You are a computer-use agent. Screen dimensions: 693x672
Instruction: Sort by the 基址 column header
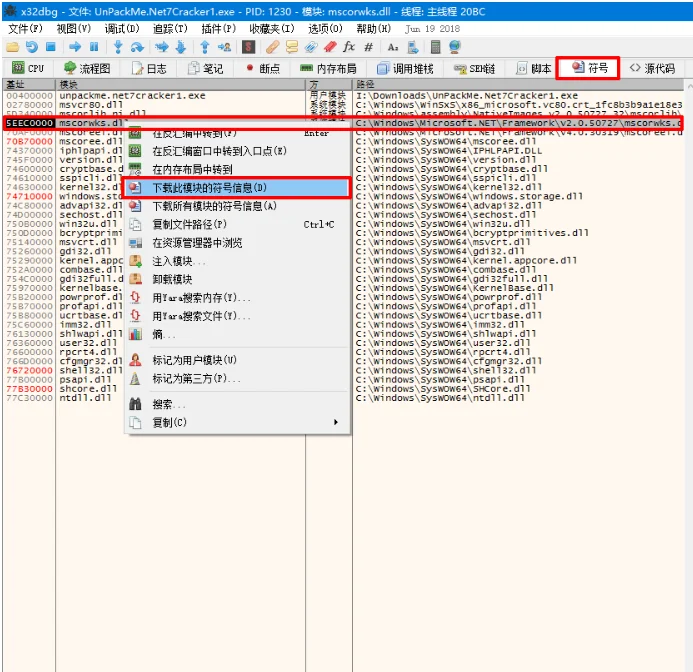click(x=29, y=84)
